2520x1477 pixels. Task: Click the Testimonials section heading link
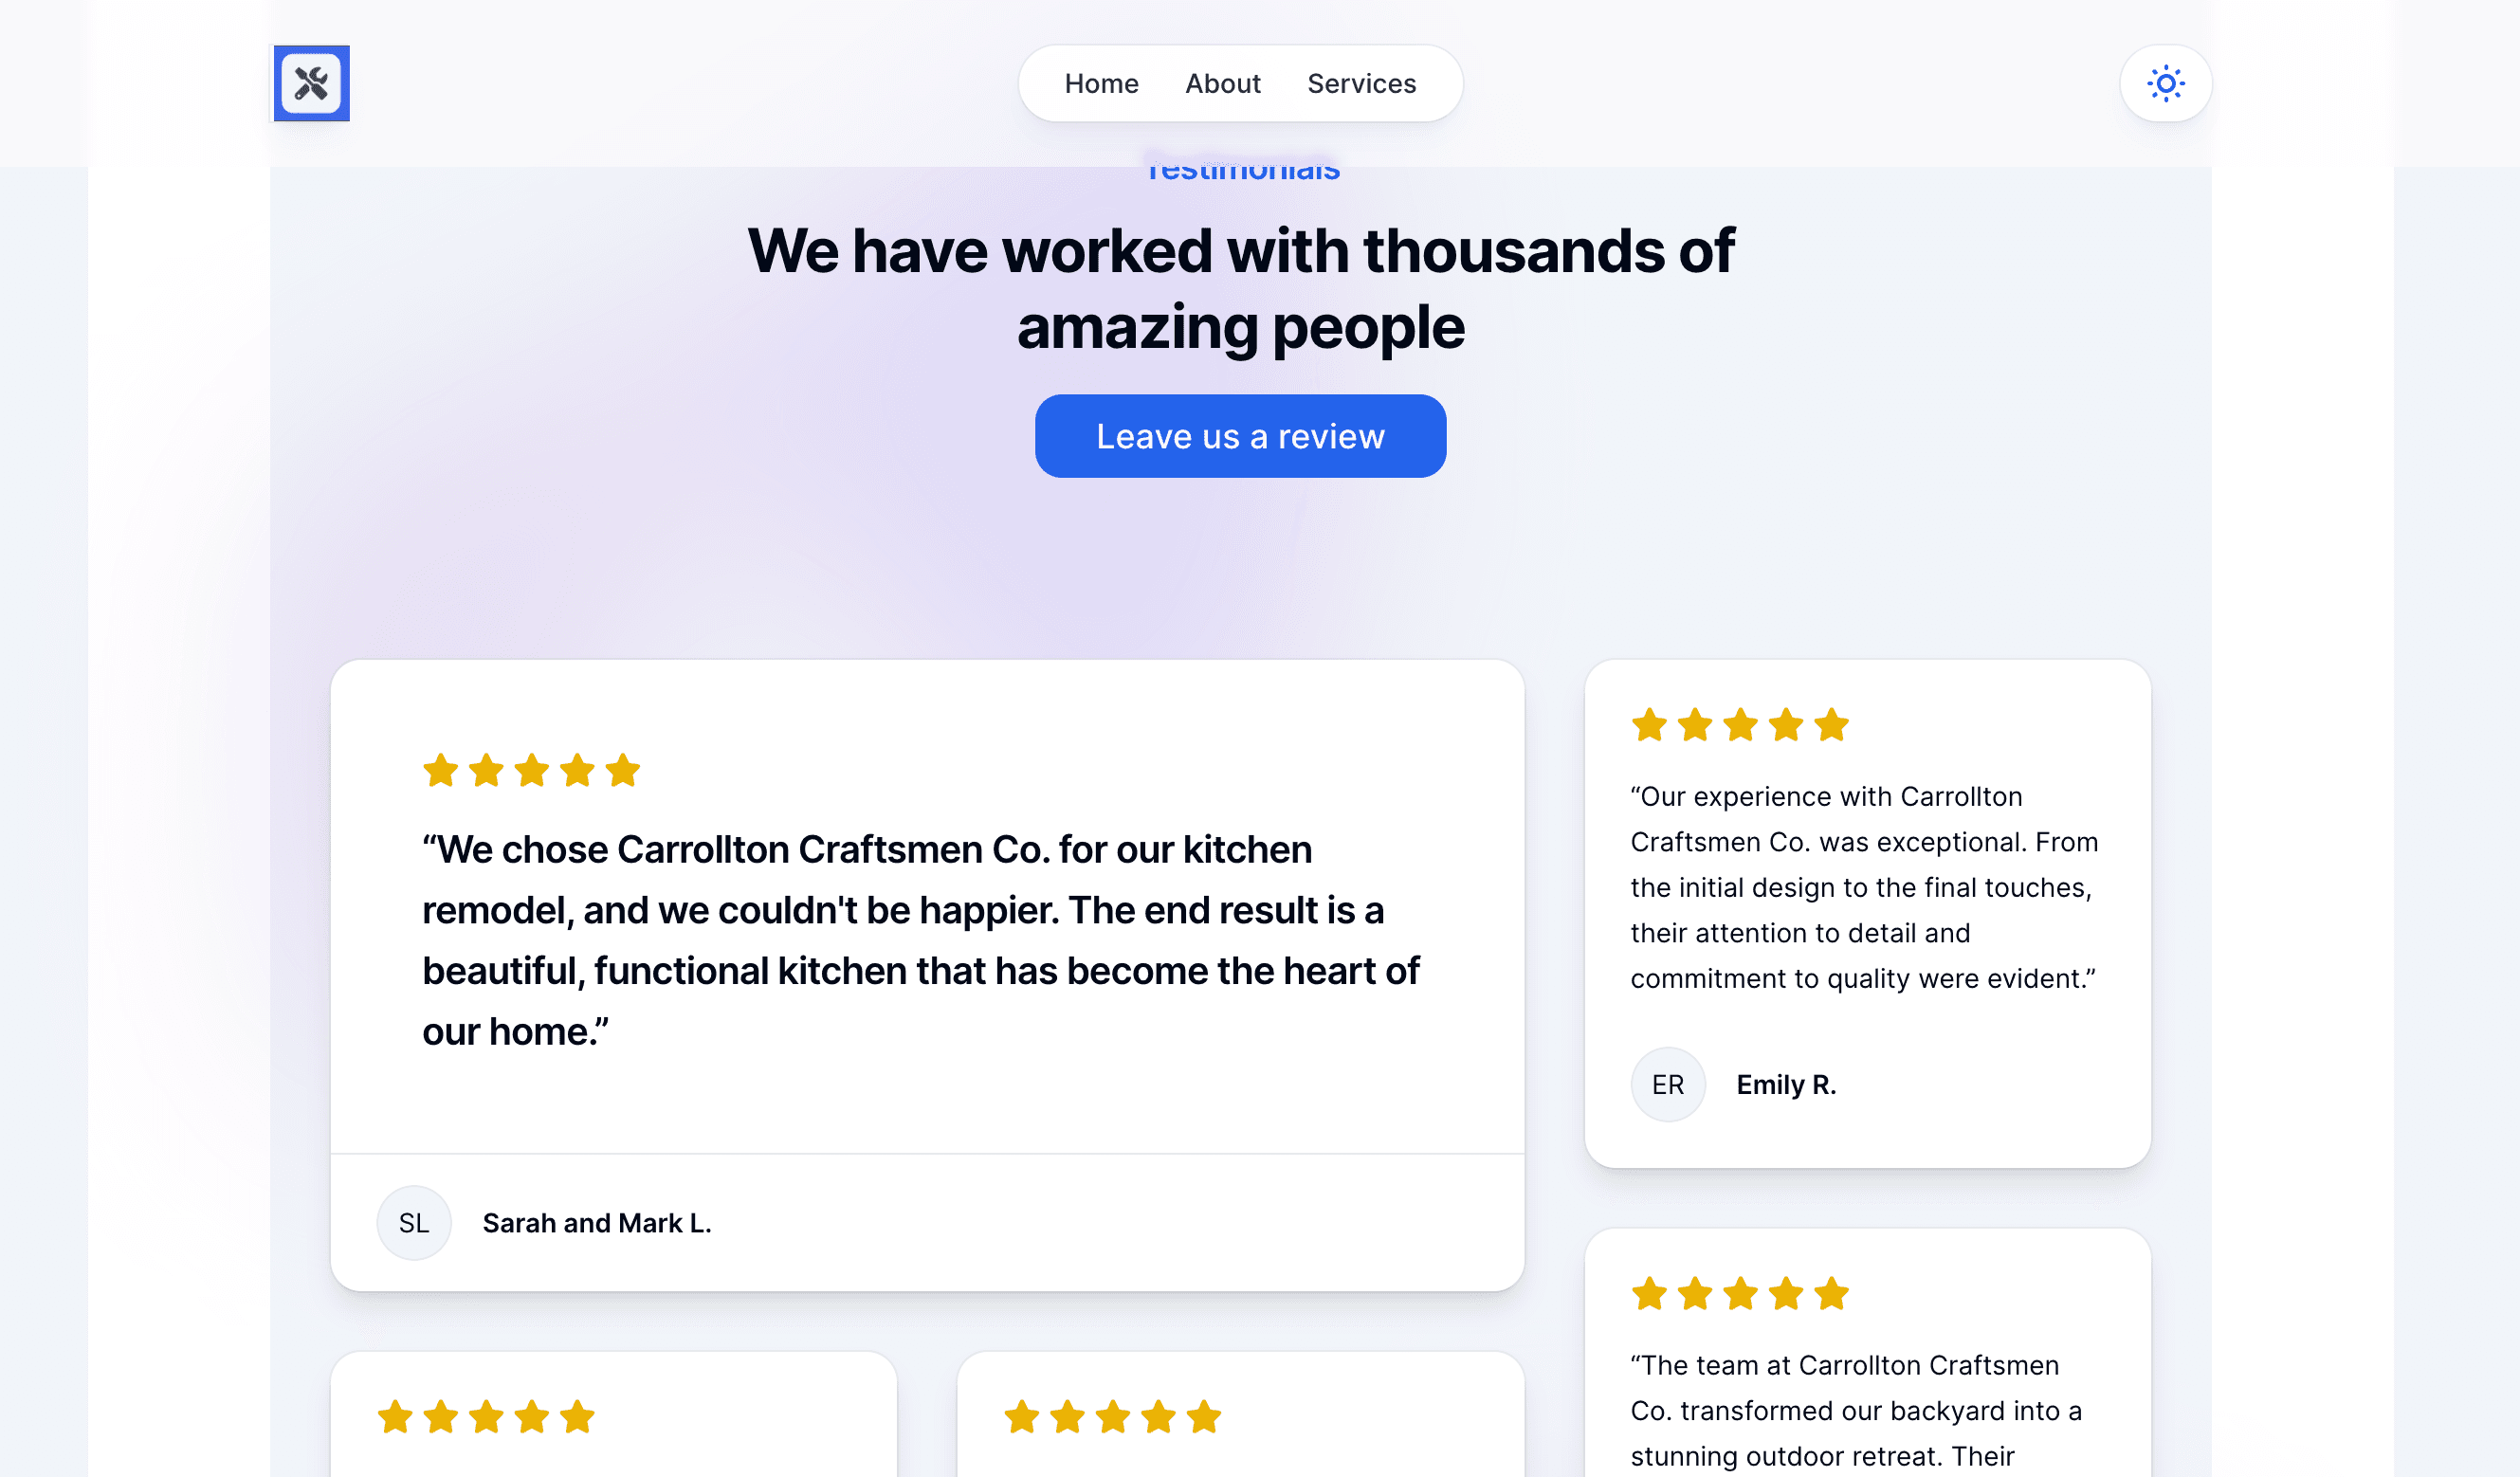point(1240,167)
